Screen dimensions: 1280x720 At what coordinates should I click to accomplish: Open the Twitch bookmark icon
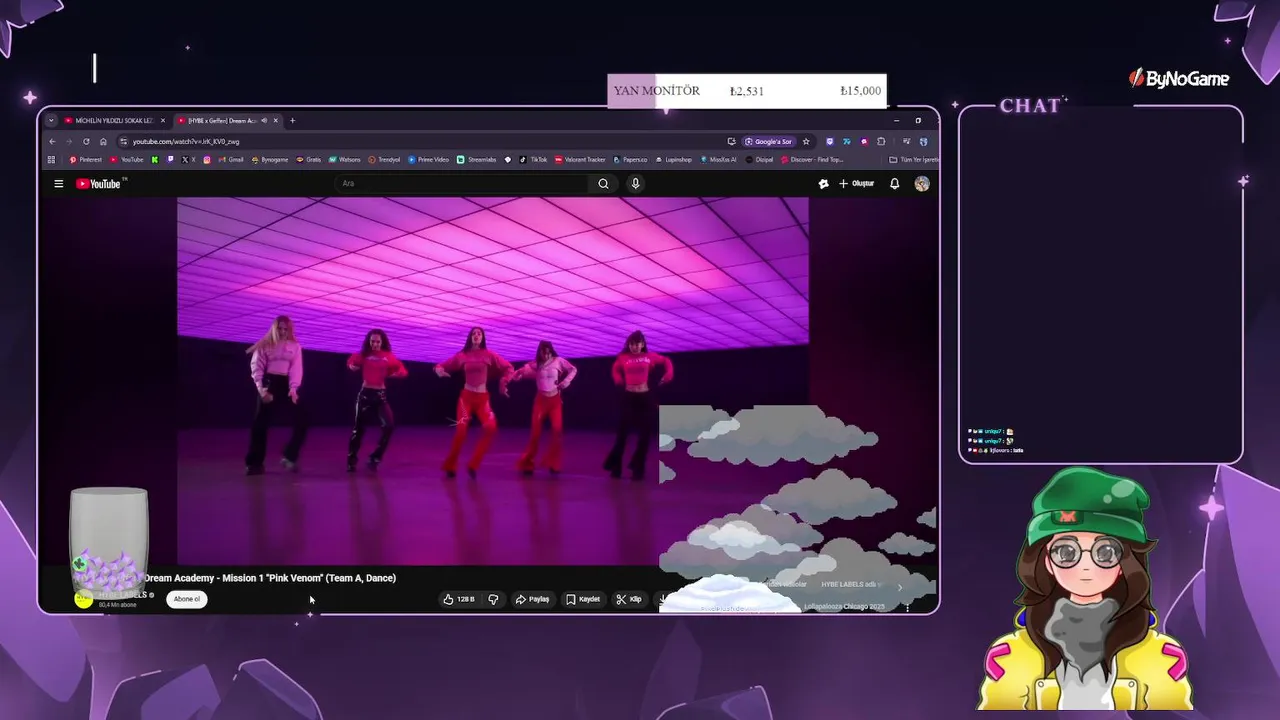click(170, 160)
